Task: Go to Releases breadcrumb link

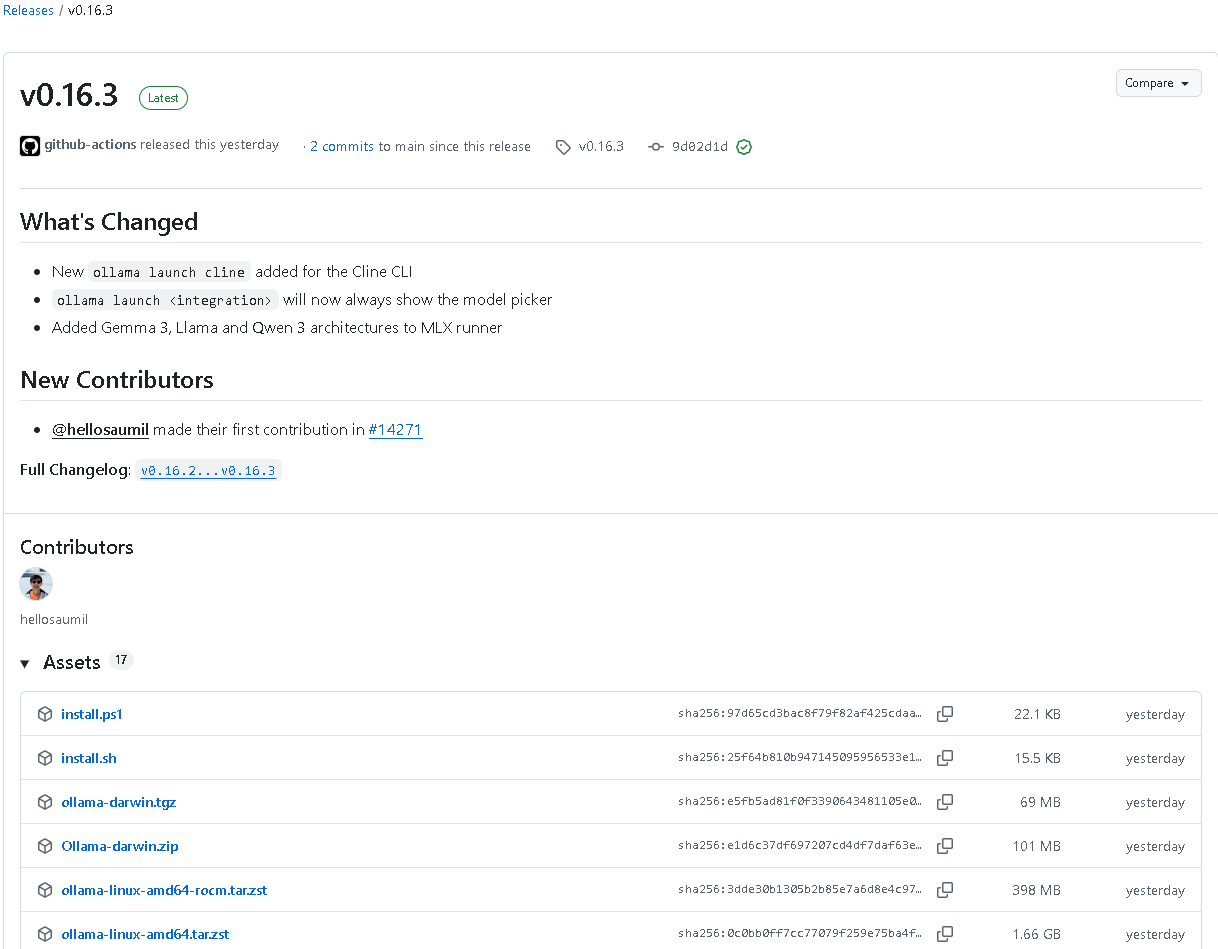Action: click(x=29, y=11)
